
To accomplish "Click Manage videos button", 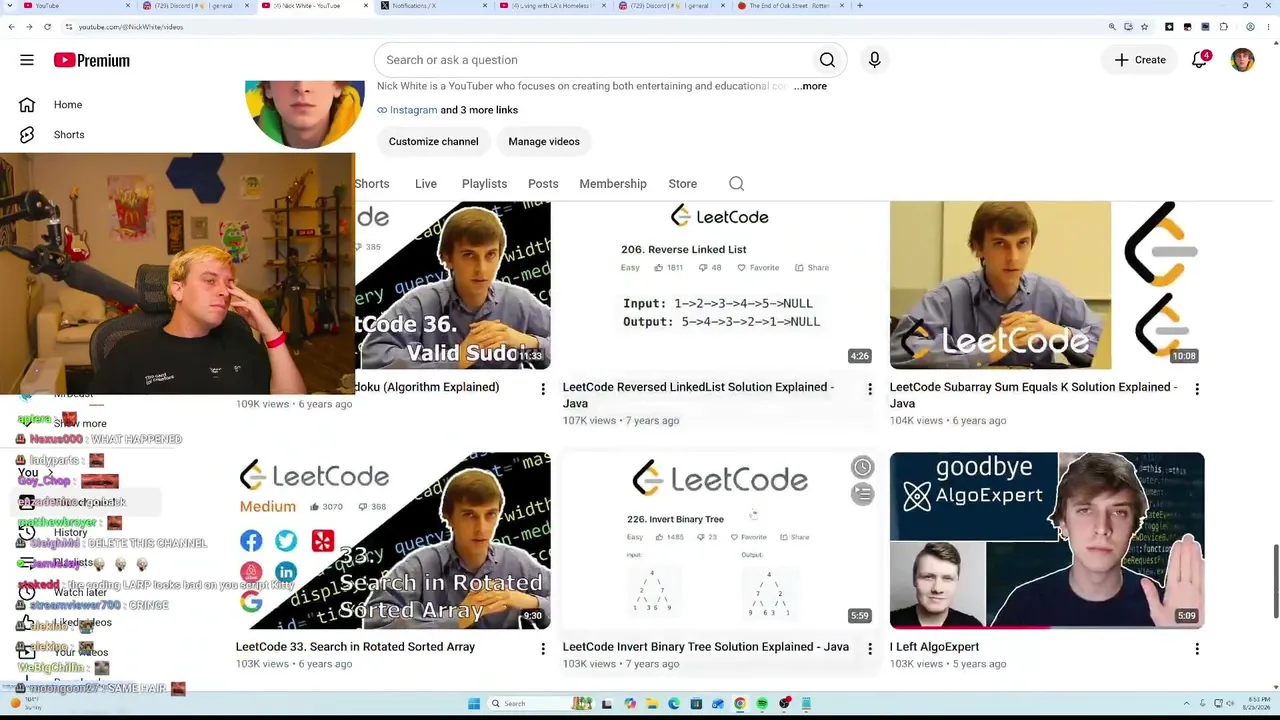I will 544,142.
